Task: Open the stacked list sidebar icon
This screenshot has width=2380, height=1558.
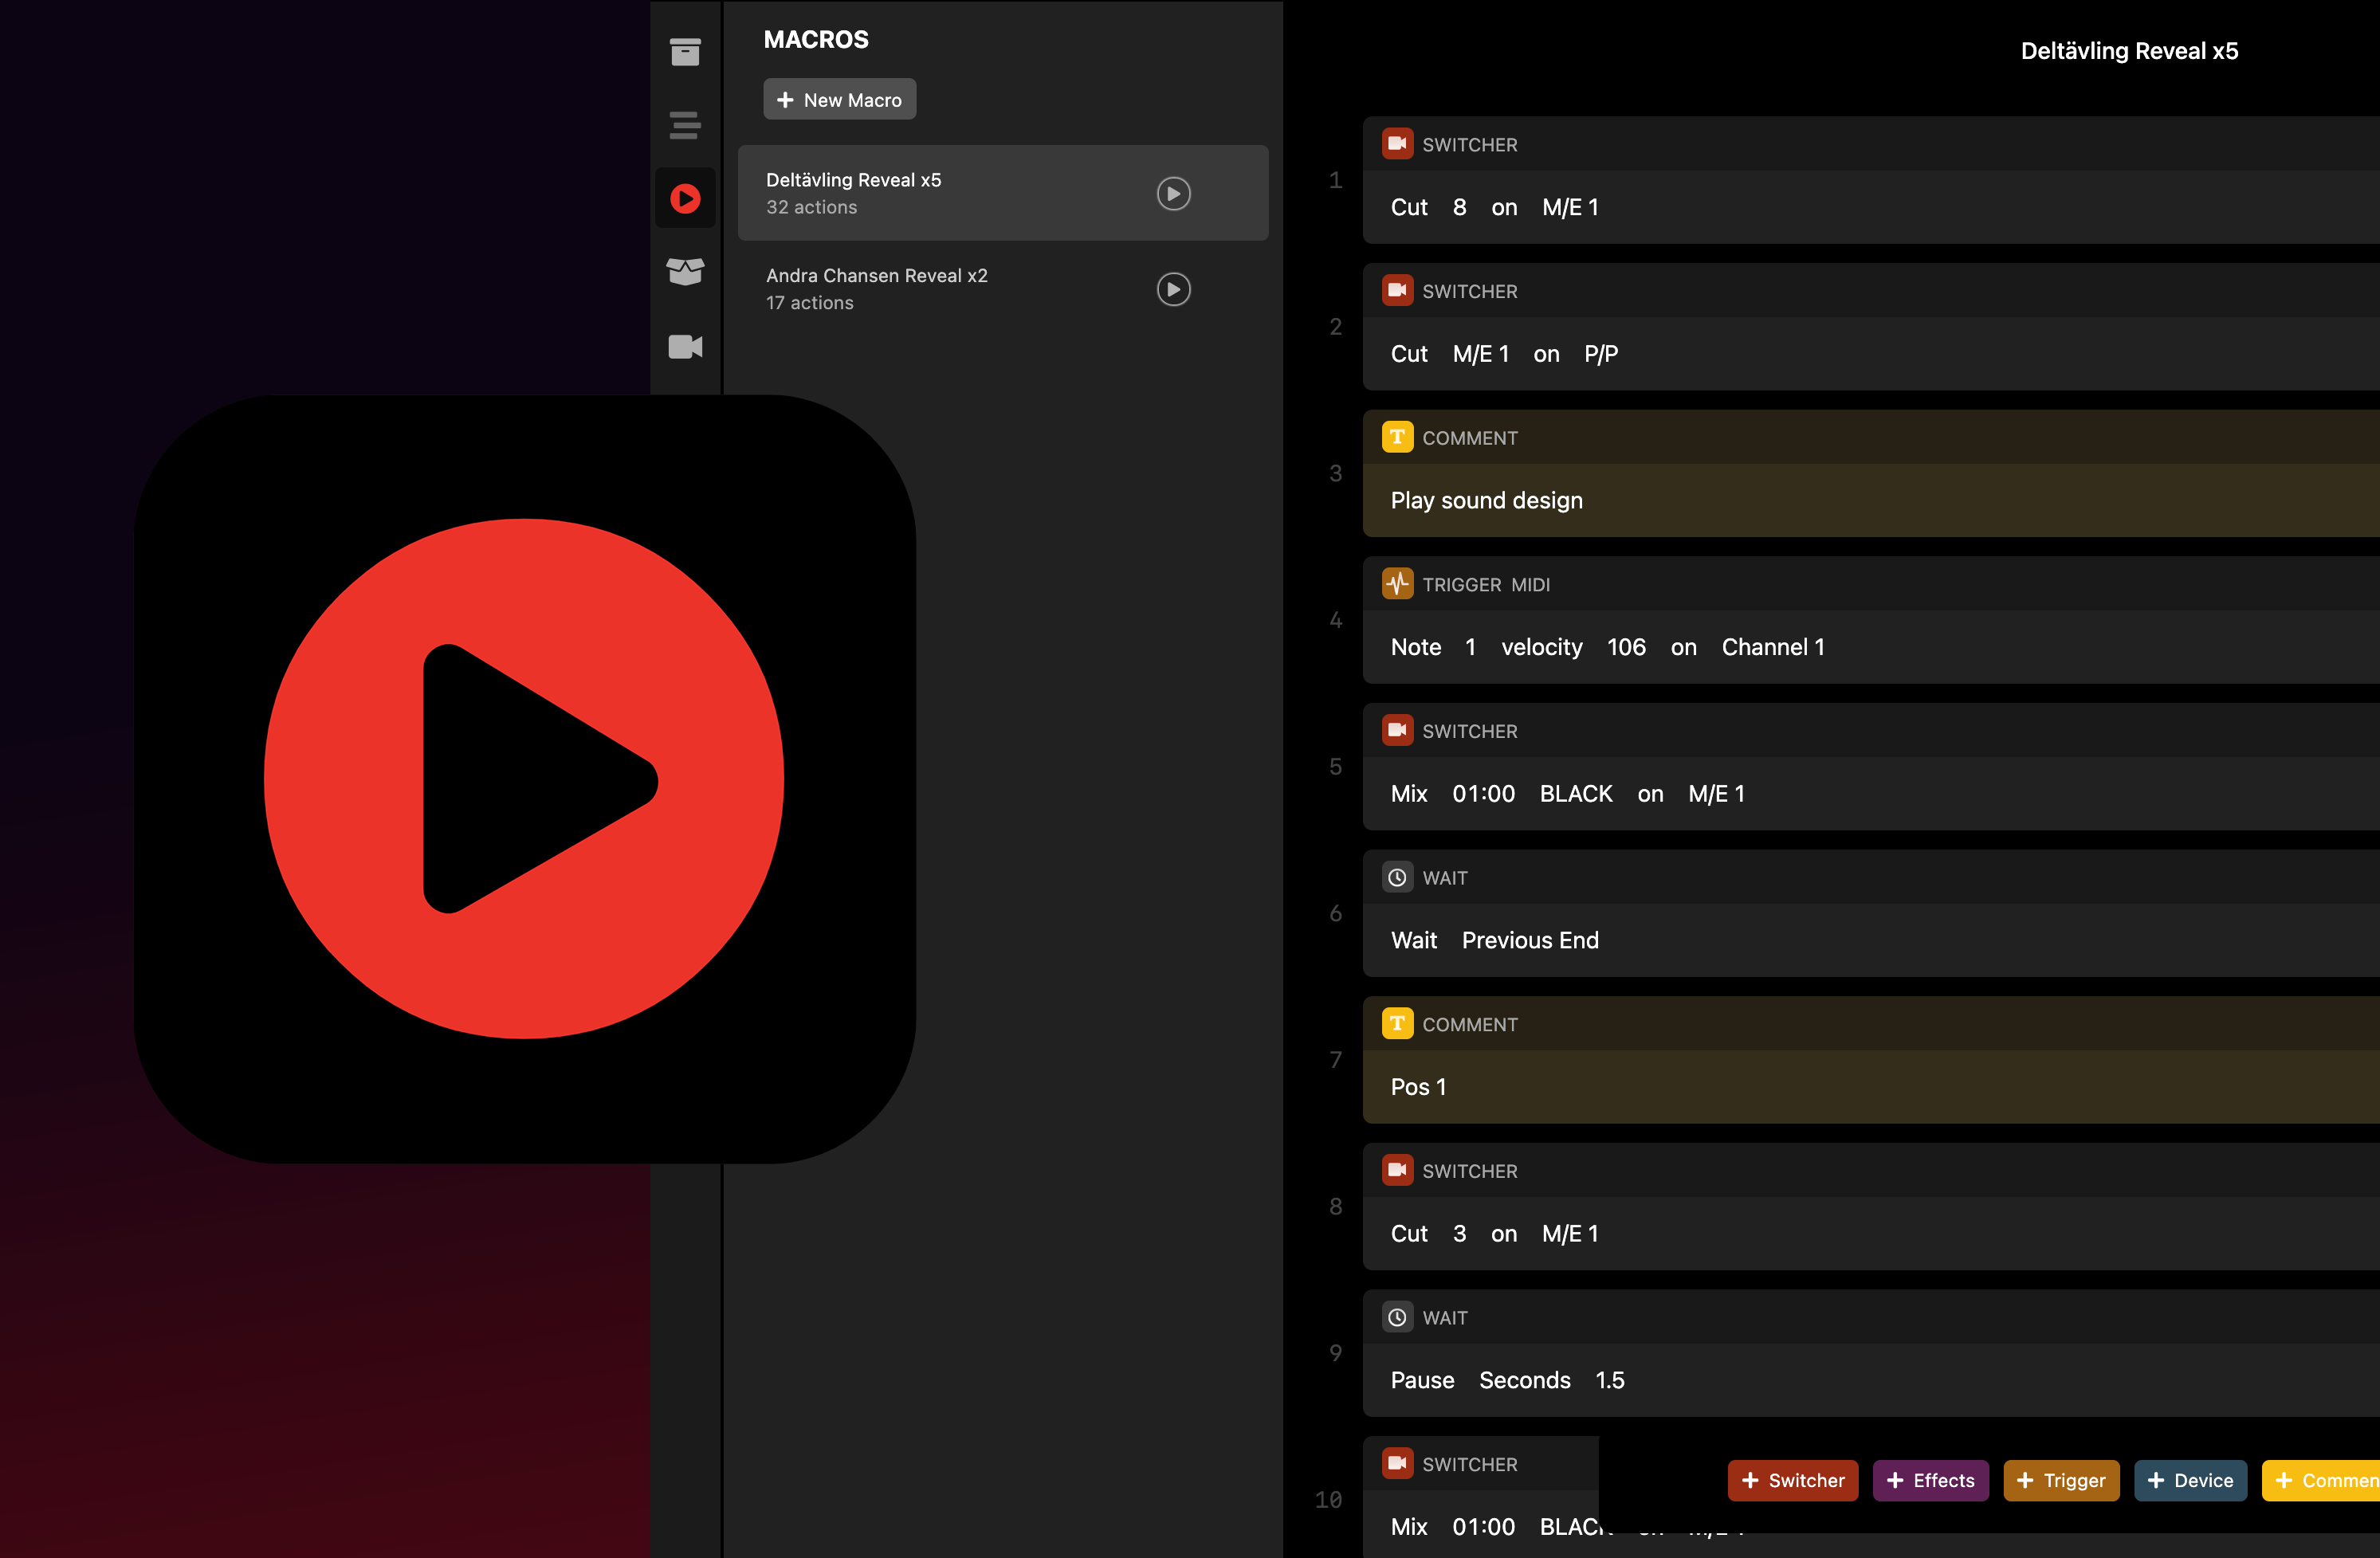Action: click(x=685, y=125)
